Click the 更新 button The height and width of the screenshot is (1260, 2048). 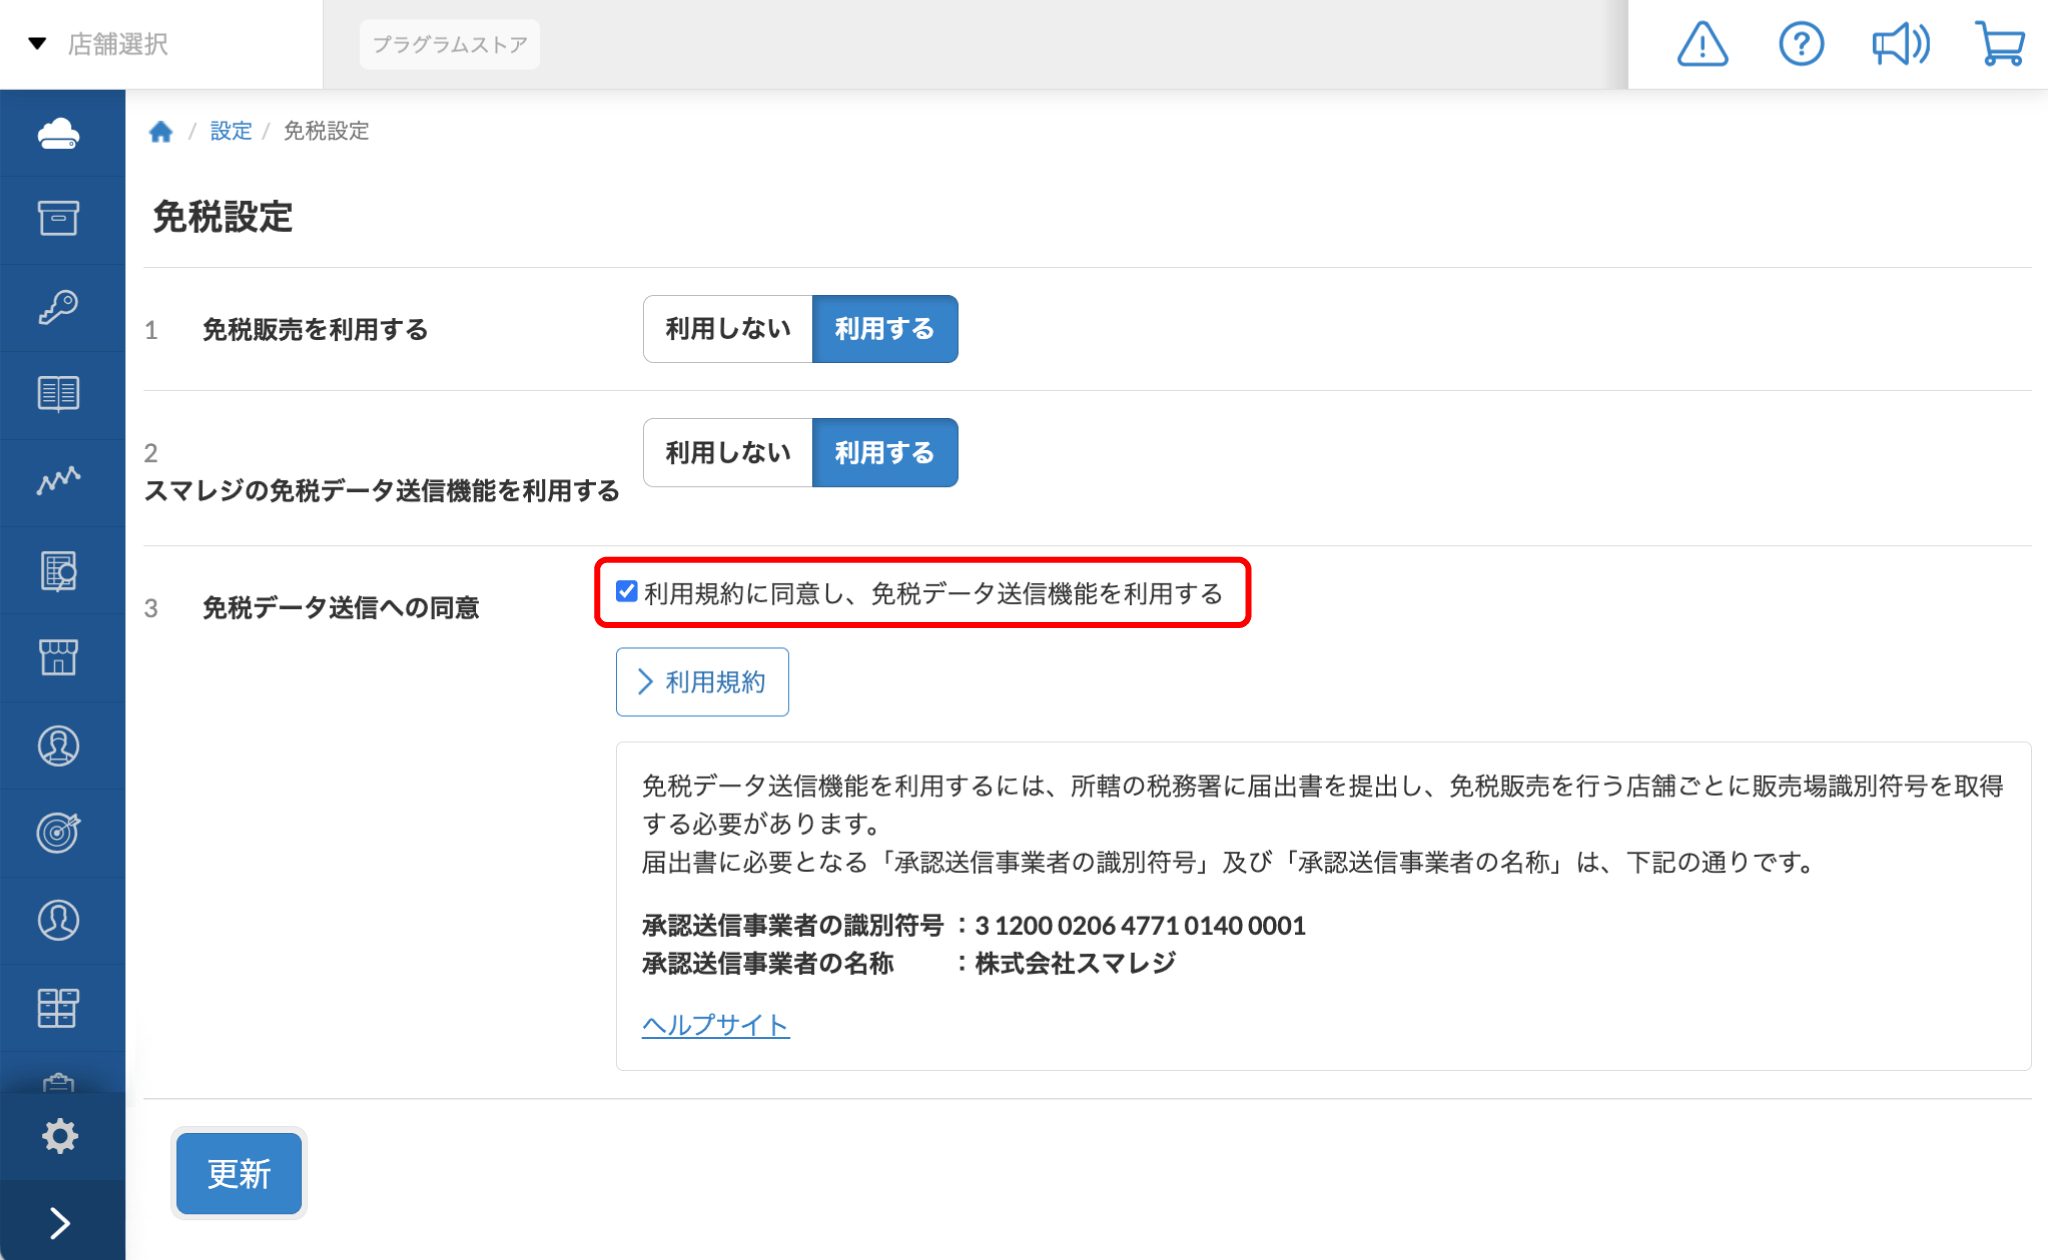click(239, 1173)
